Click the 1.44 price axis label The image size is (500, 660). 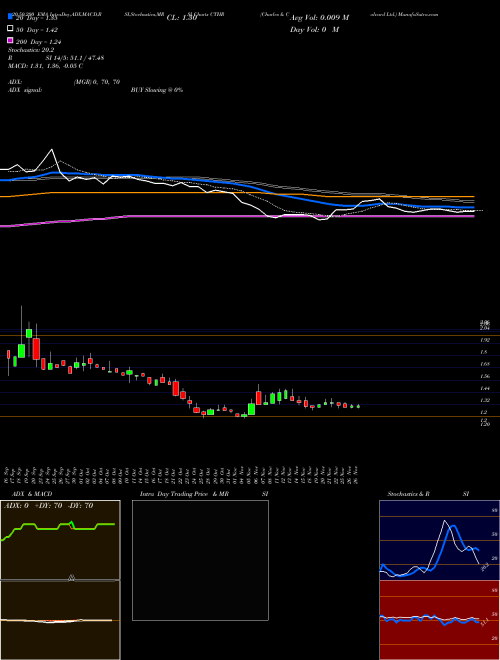(x=484, y=388)
